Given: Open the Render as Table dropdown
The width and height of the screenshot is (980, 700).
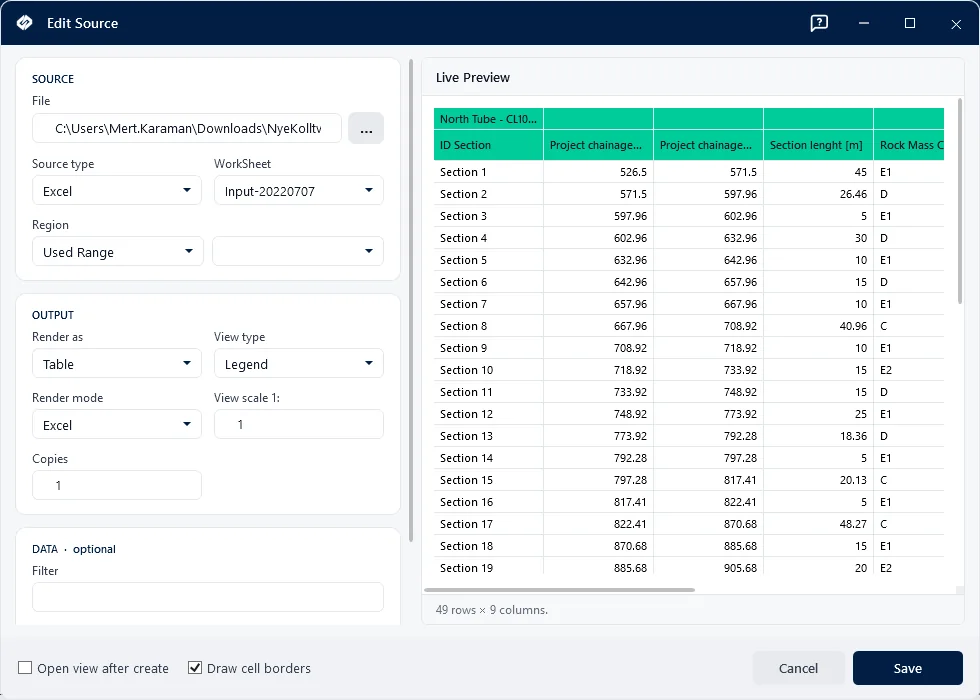Looking at the screenshot, I should tap(117, 364).
